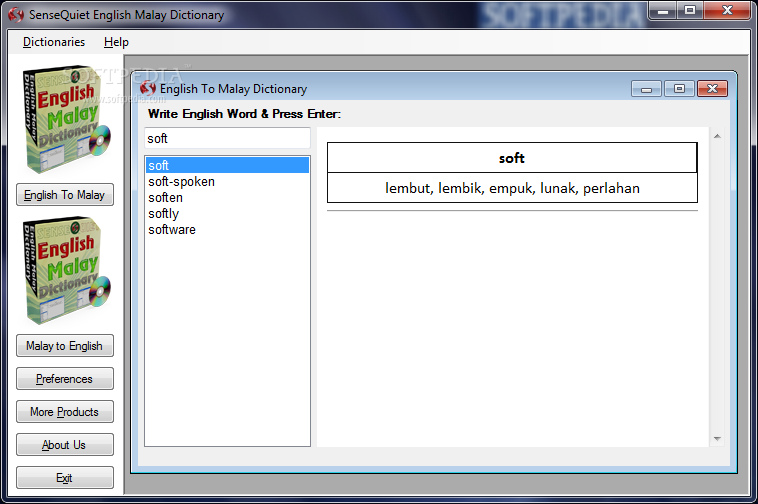Click the Malay to English button

[x=65, y=346]
